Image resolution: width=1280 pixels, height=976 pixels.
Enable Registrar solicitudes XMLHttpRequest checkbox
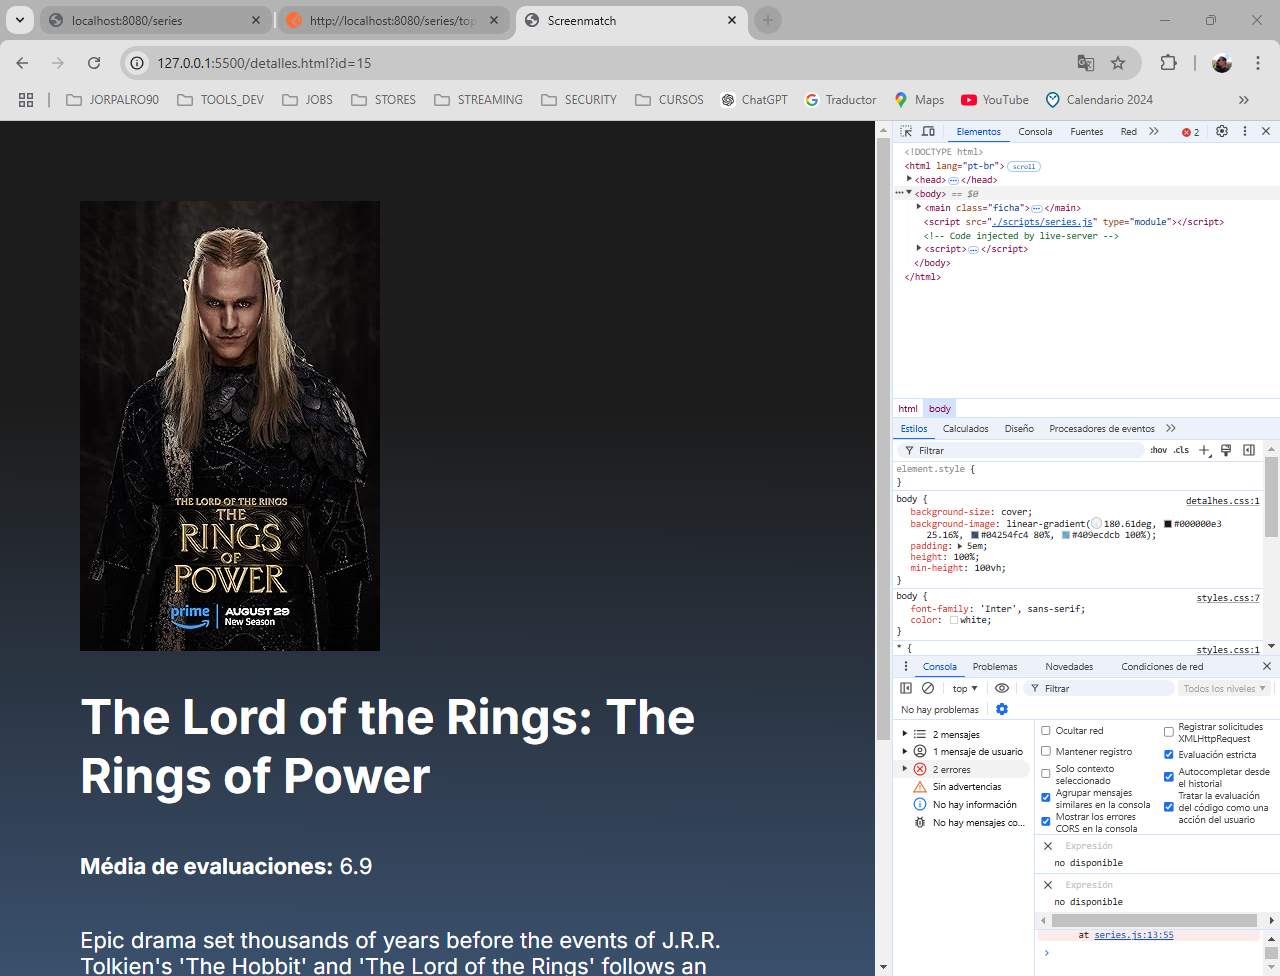pyautogui.click(x=1168, y=732)
